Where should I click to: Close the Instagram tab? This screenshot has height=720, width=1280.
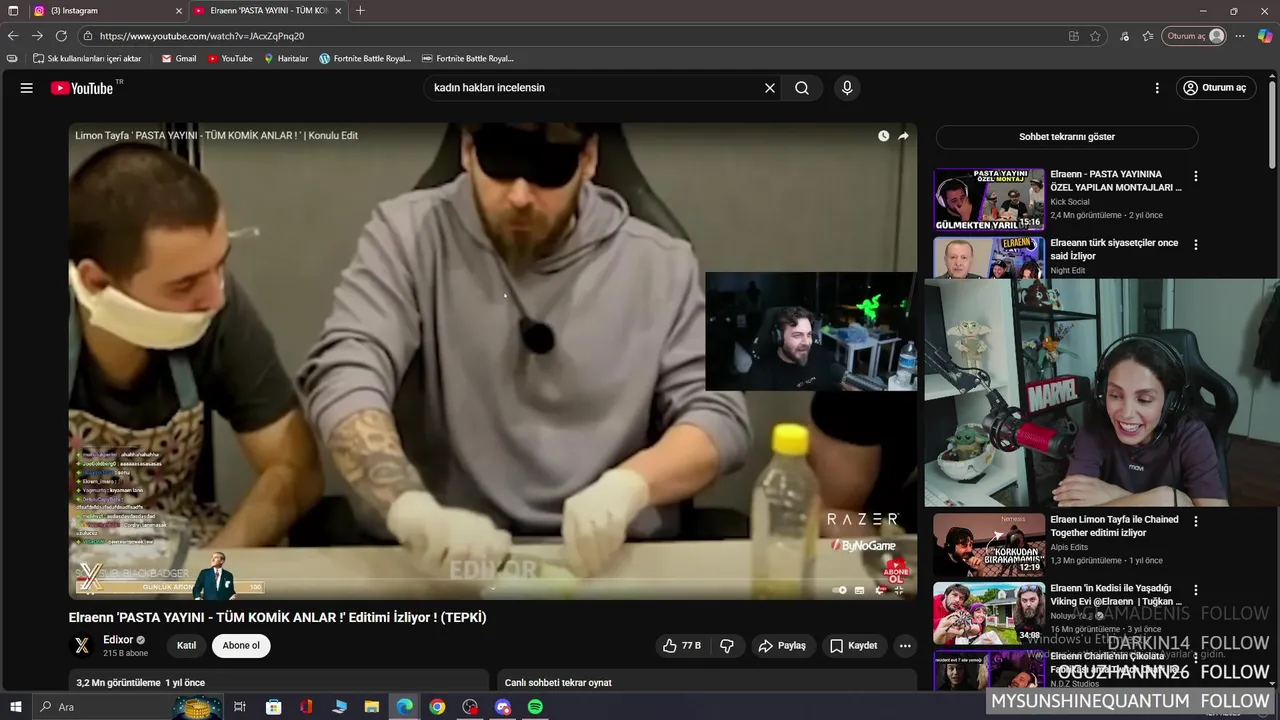pos(179,11)
